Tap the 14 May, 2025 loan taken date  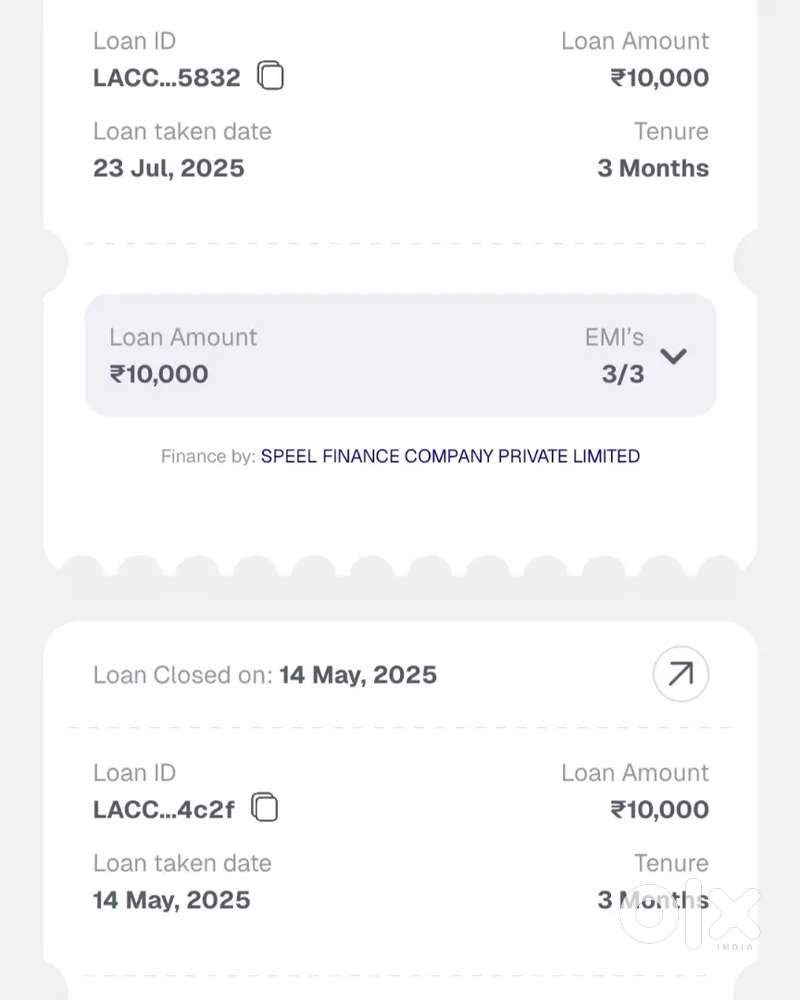(172, 900)
